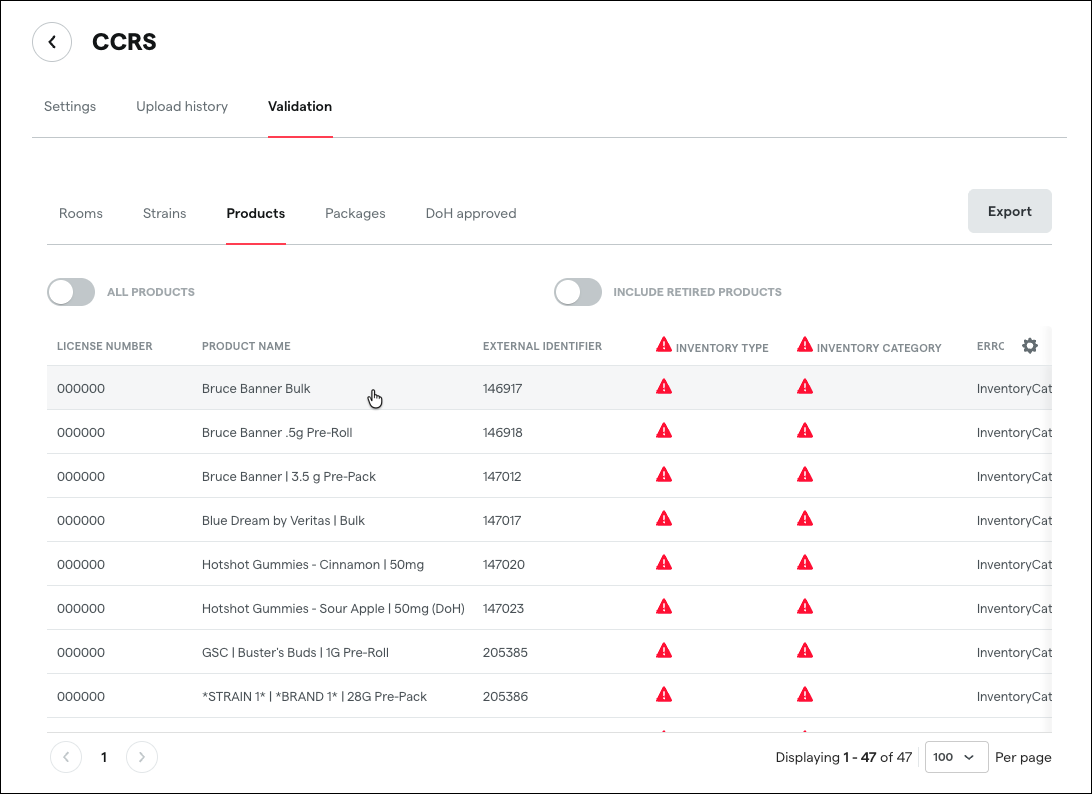Click external identifier 147017

click(x=501, y=520)
